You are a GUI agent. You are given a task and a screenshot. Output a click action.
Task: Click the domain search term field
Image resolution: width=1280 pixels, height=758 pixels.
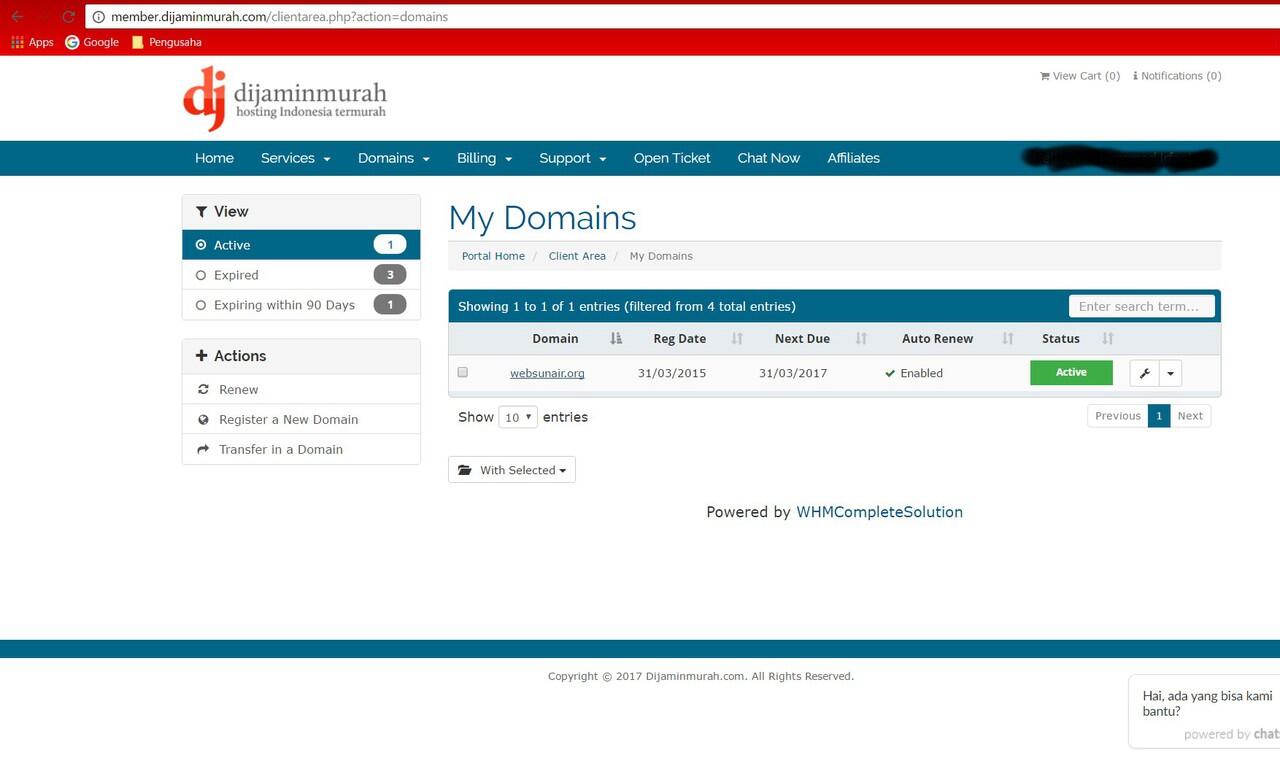coord(1141,306)
